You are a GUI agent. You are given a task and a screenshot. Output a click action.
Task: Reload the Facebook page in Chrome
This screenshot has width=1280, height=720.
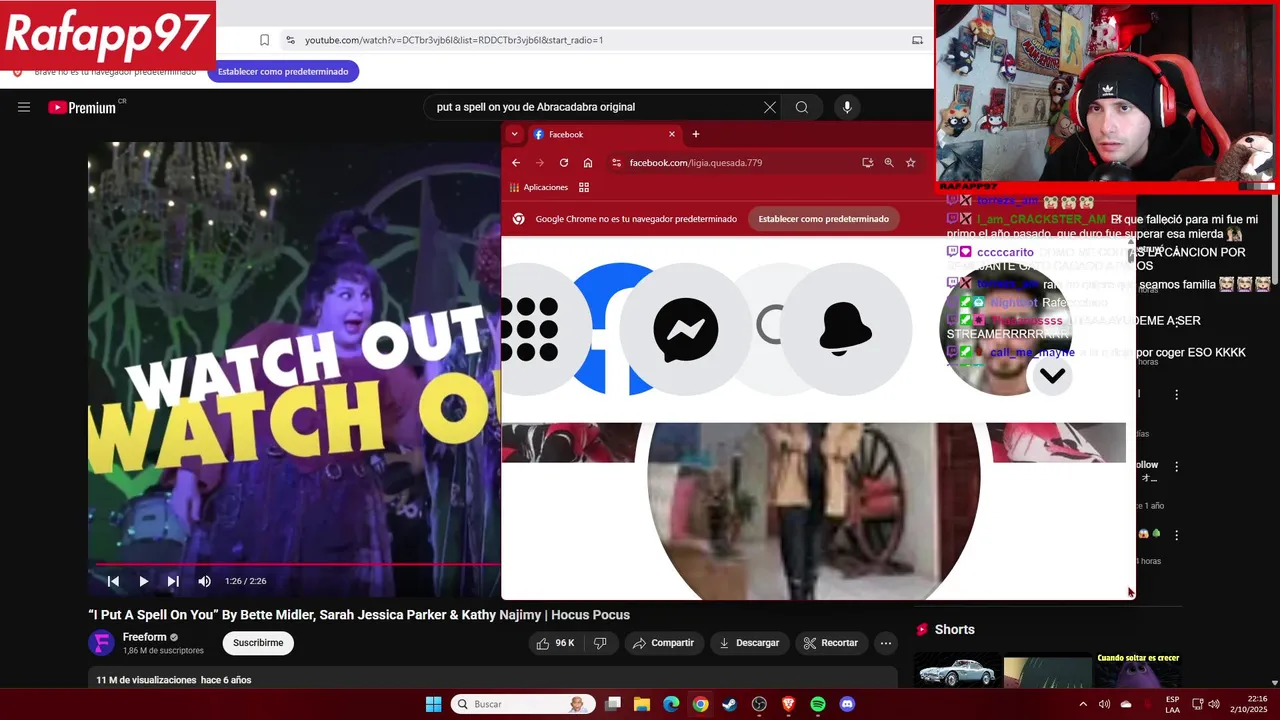564,163
